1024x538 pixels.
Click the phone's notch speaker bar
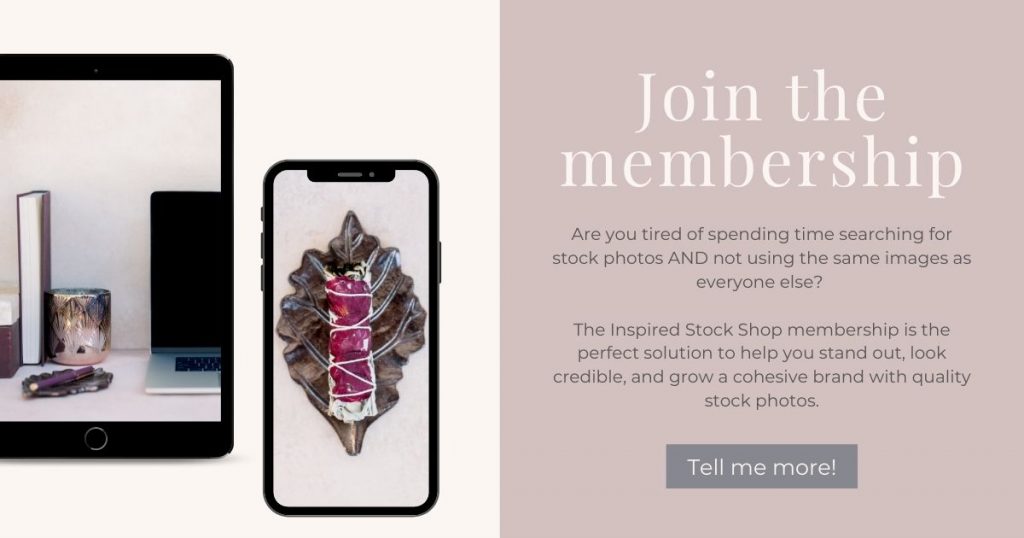[x=349, y=175]
